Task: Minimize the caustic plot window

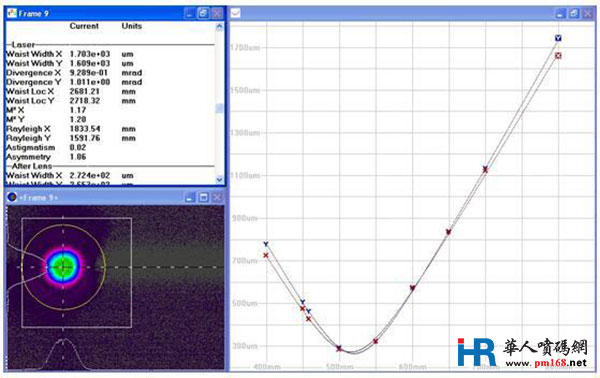Action: (560, 14)
